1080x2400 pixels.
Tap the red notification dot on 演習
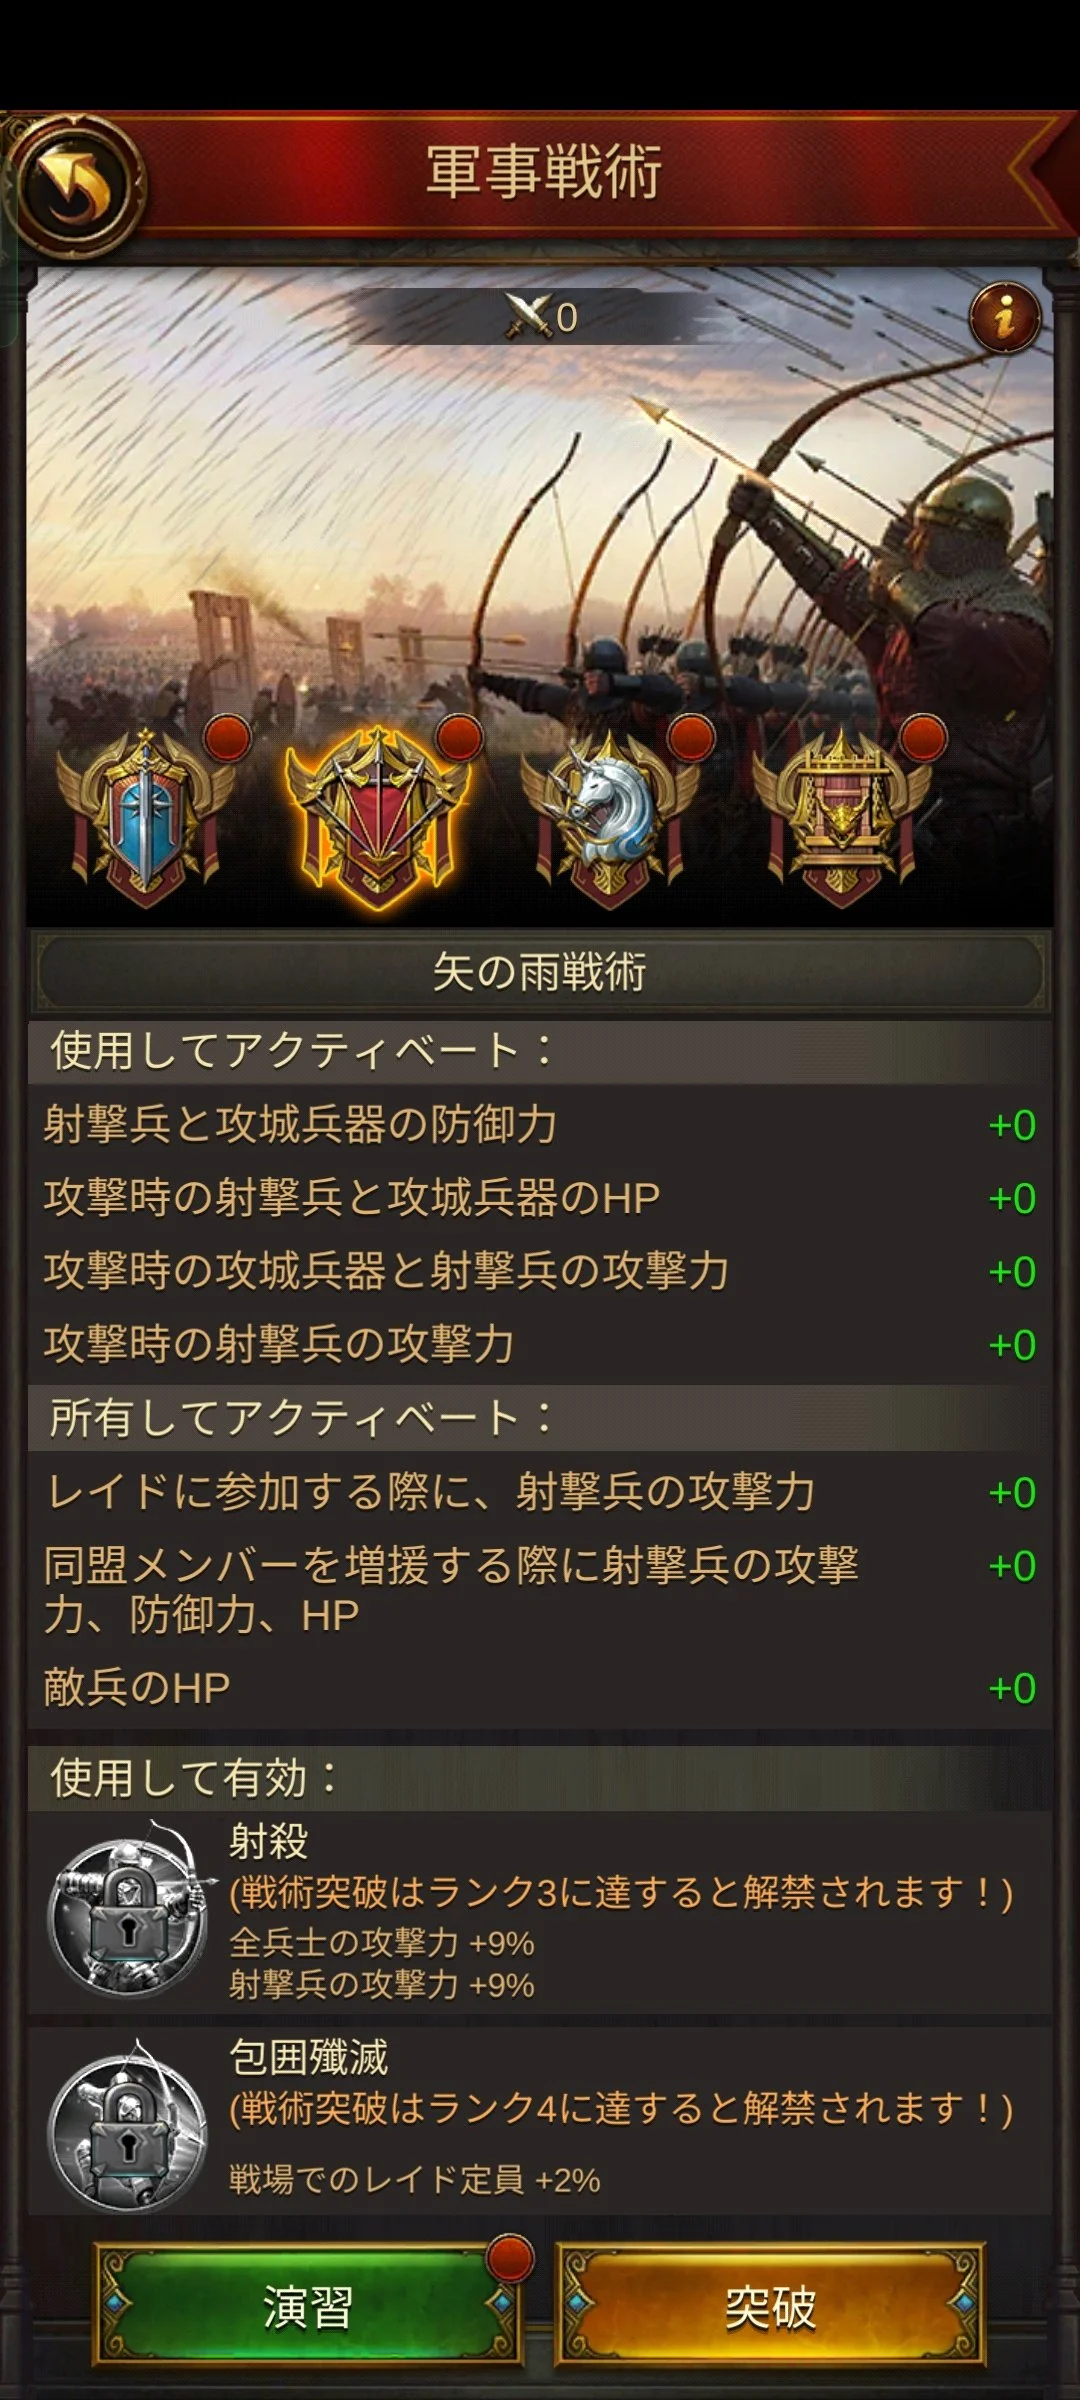point(510,2258)
